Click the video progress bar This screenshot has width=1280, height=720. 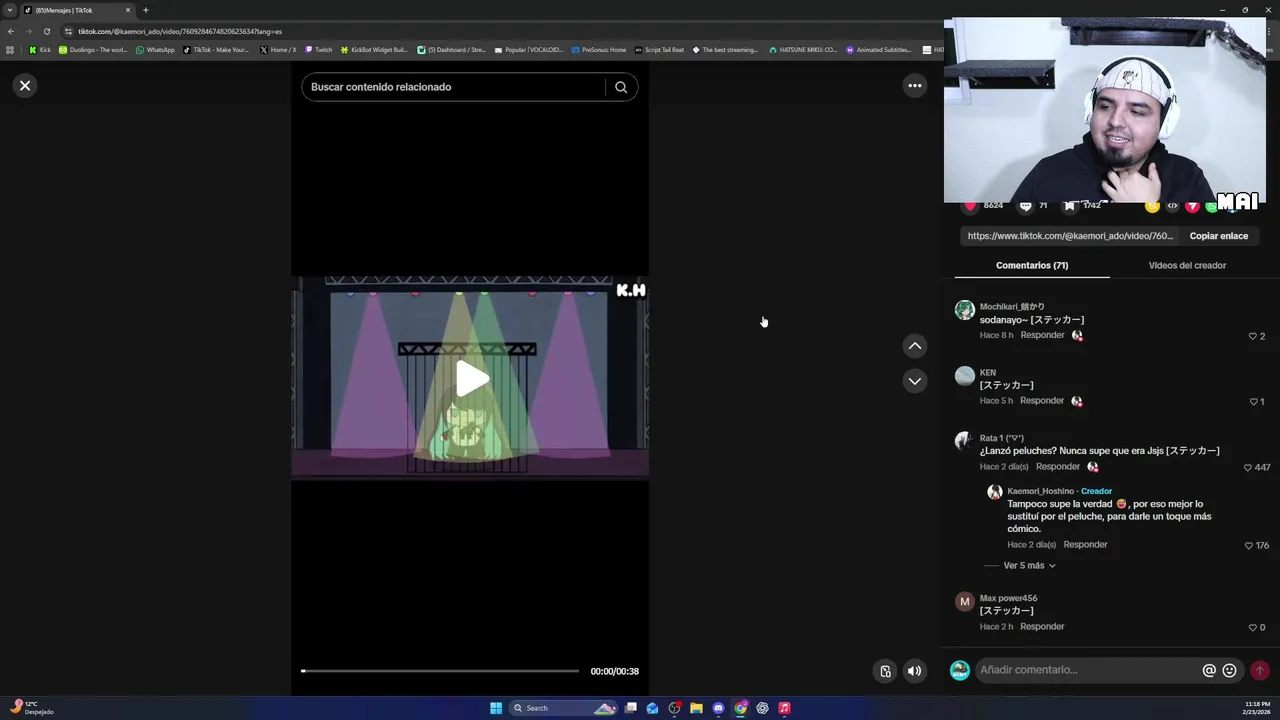pyautogui.click(x=440, y=671)
